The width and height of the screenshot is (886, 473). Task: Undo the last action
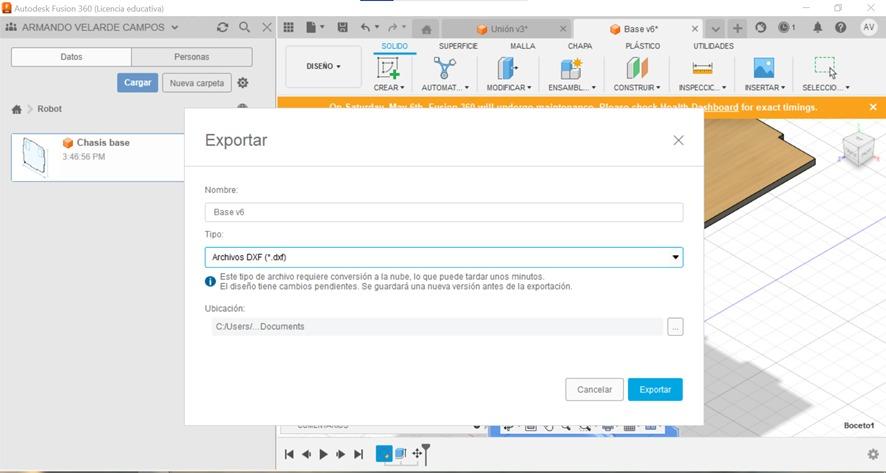[x=368, y=27]
